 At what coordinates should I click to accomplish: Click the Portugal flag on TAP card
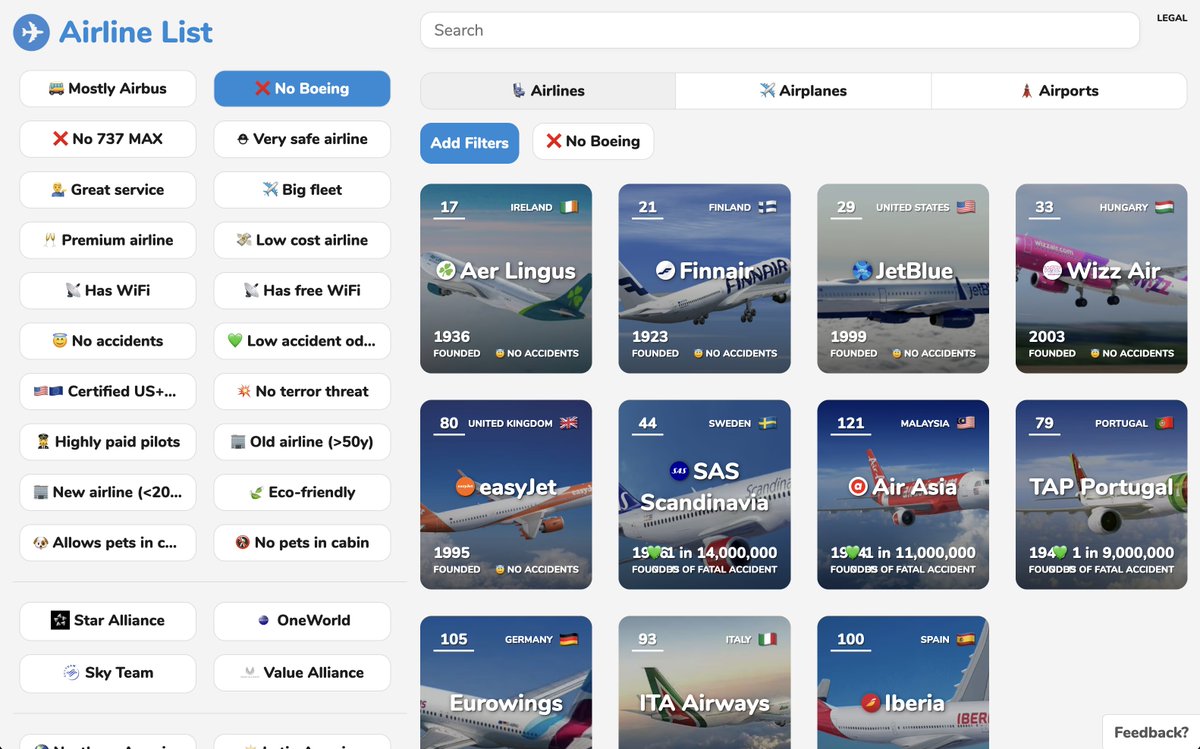(x=1164, y=423)
